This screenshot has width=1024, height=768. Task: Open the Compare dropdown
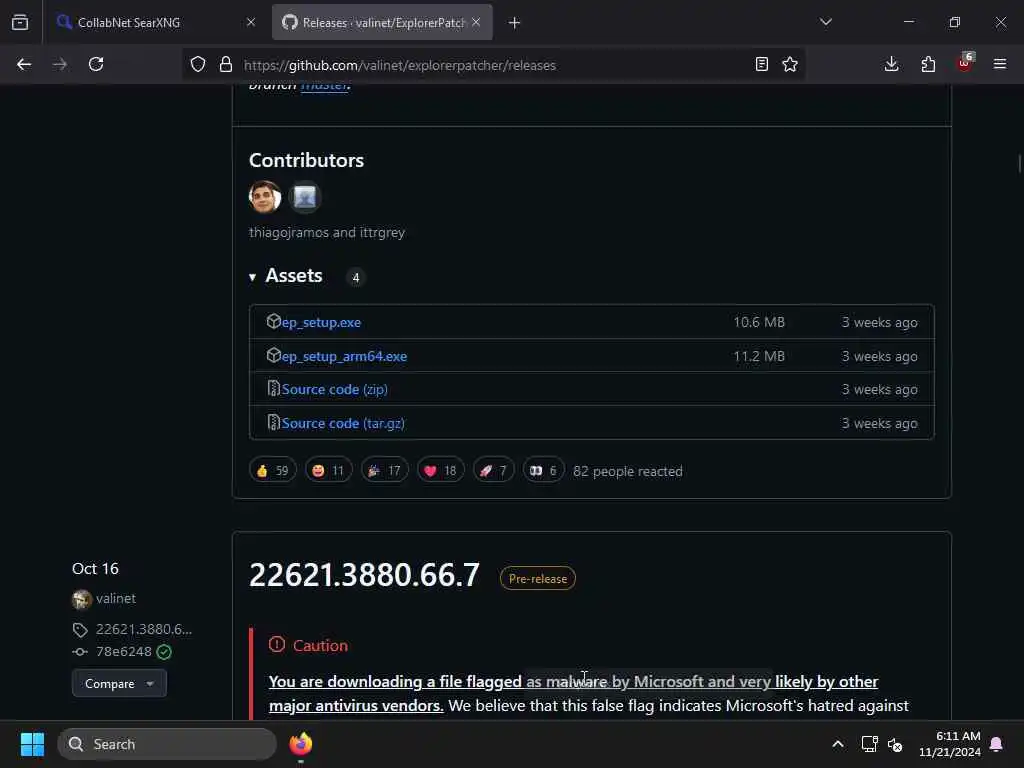(119, 683)
